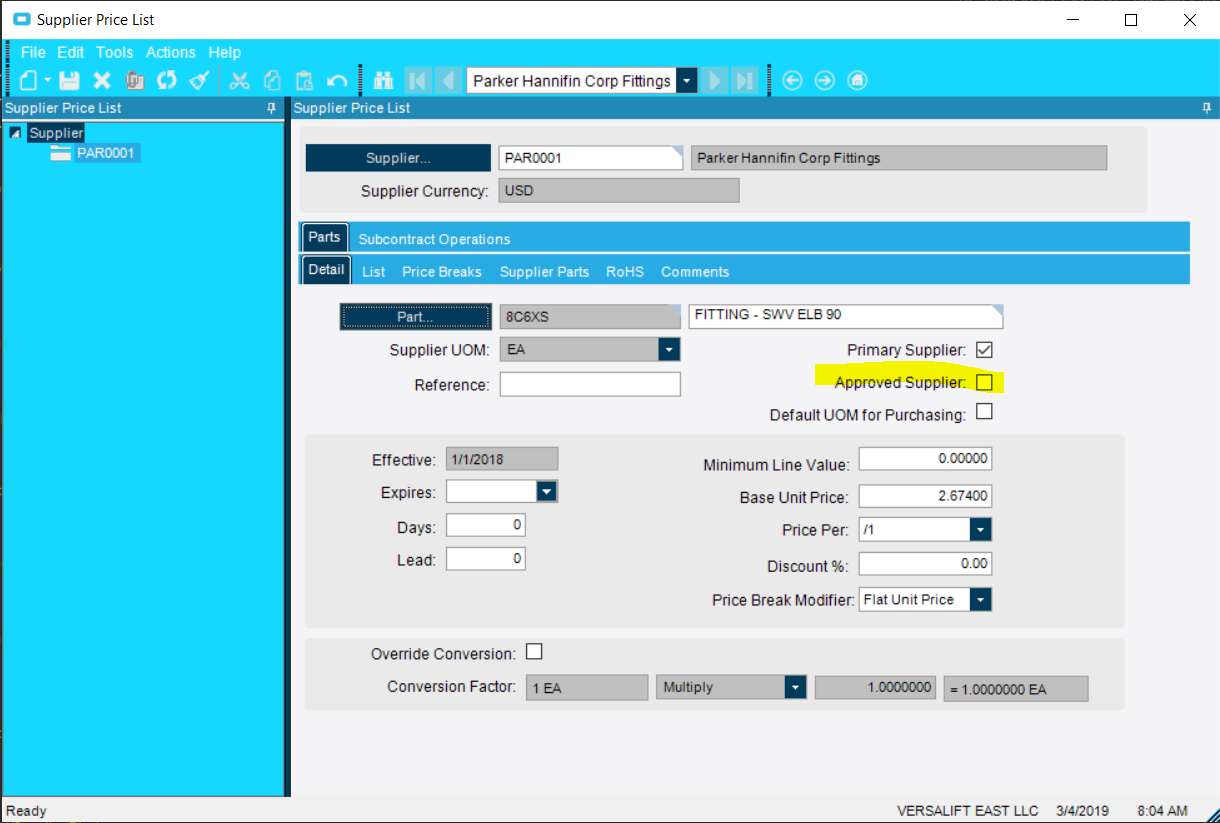Open Parker Hannifin Corp Fittings navigation dropdown
This screenshot has width=1220, height=823.
tap(686, 81)
